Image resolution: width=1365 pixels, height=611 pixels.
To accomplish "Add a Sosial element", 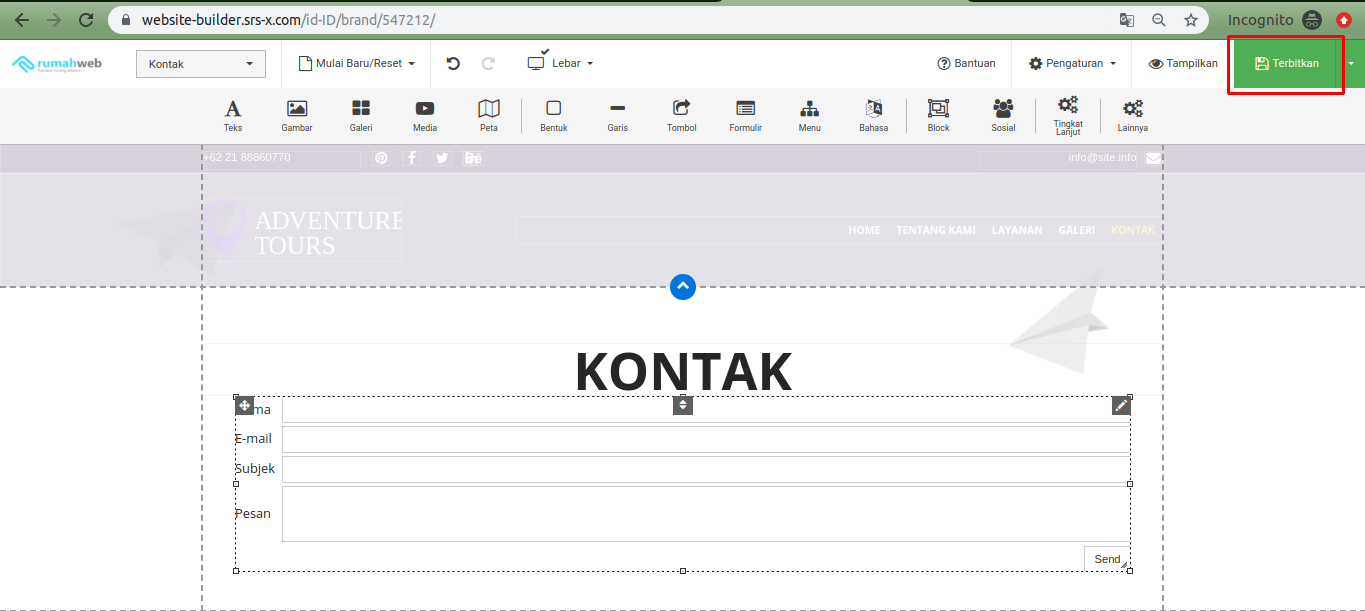I will 1003,115.
